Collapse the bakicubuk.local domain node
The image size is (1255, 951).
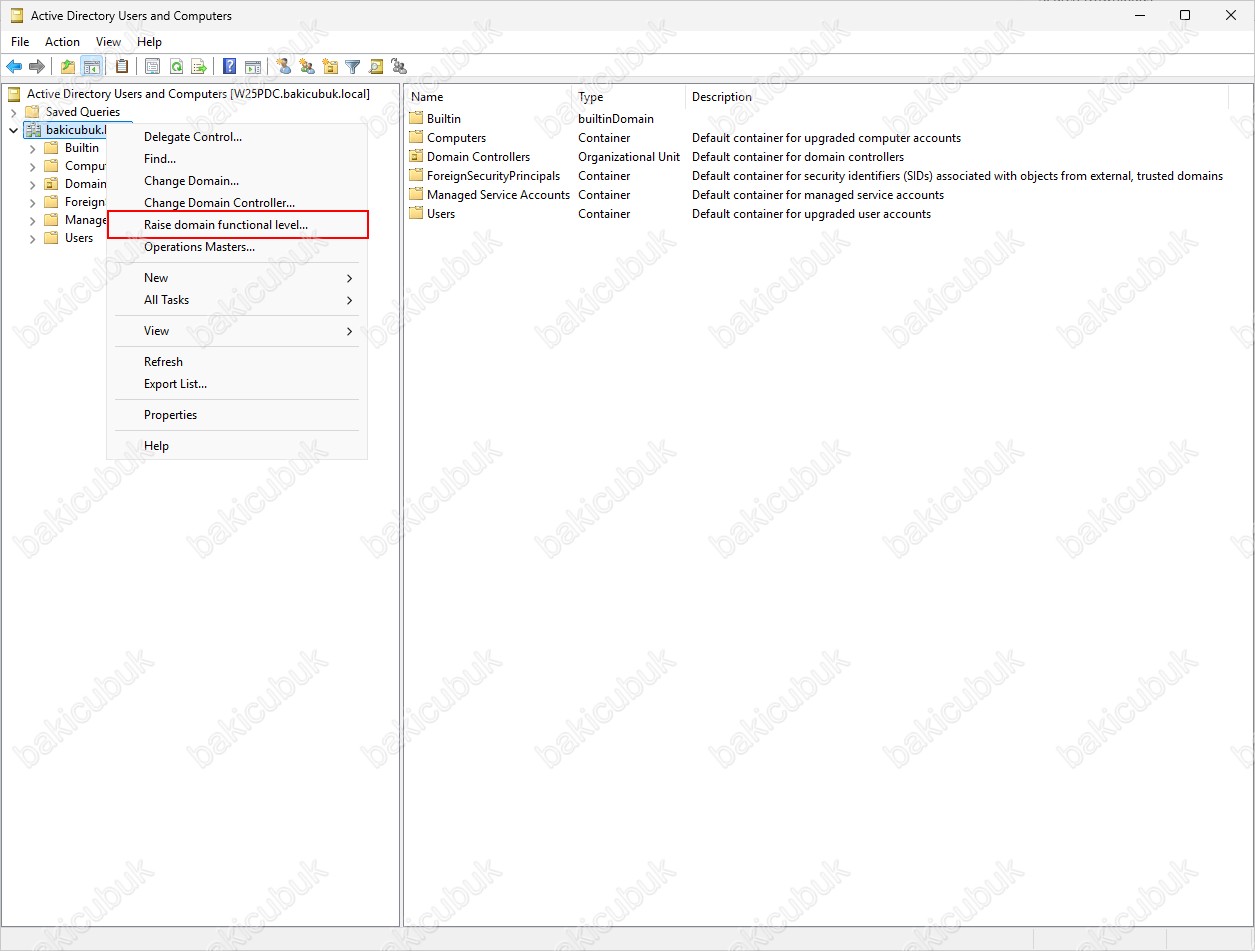pyautogui.click(x=13, y=130)
